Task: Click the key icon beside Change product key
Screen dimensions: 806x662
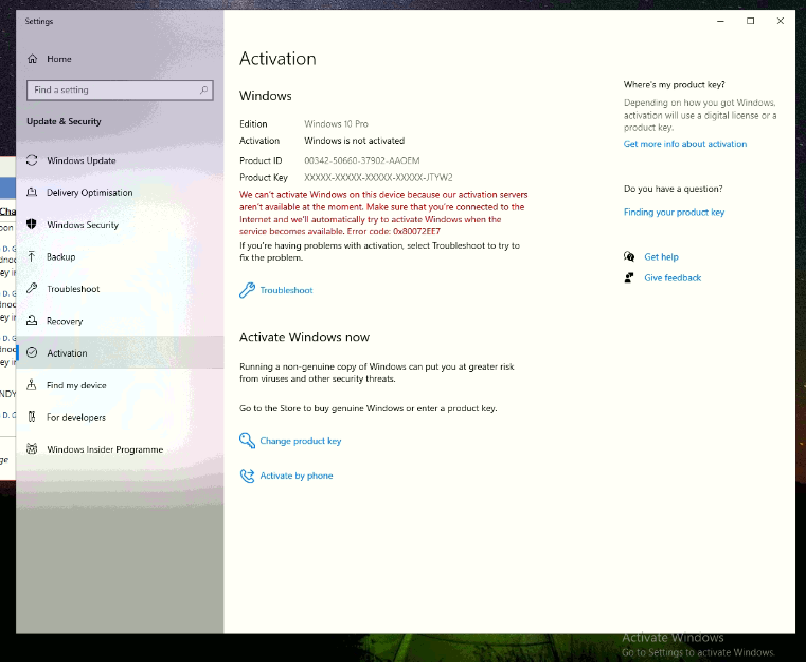Action: click(x=247, y=440)
